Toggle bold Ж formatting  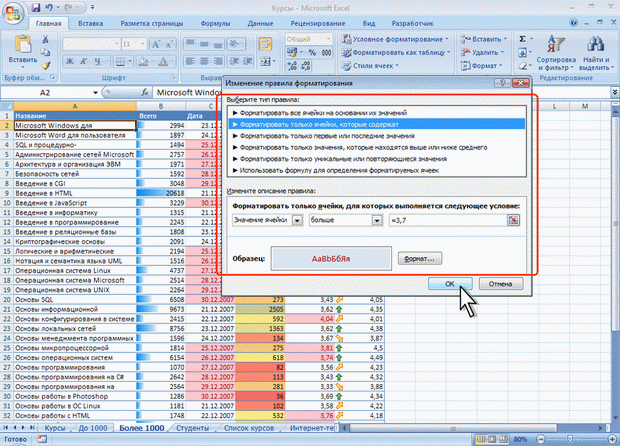70,61
